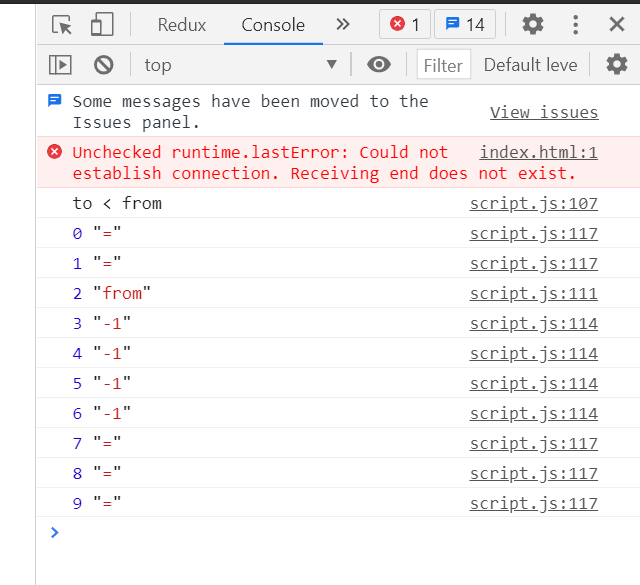Open the top JavaScript context dropdown

coord(240,65)
